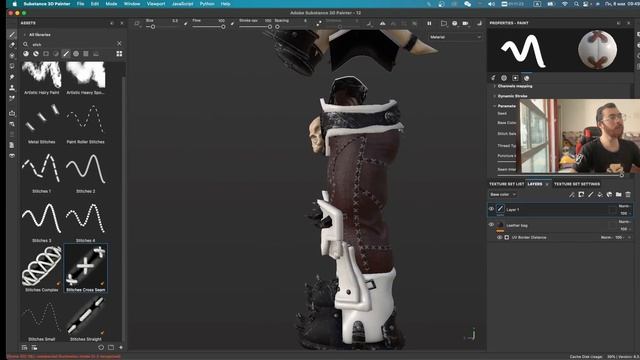Toggle visibility of Layer 1
This screenshot has width=640, height=360.
(491, 209)
